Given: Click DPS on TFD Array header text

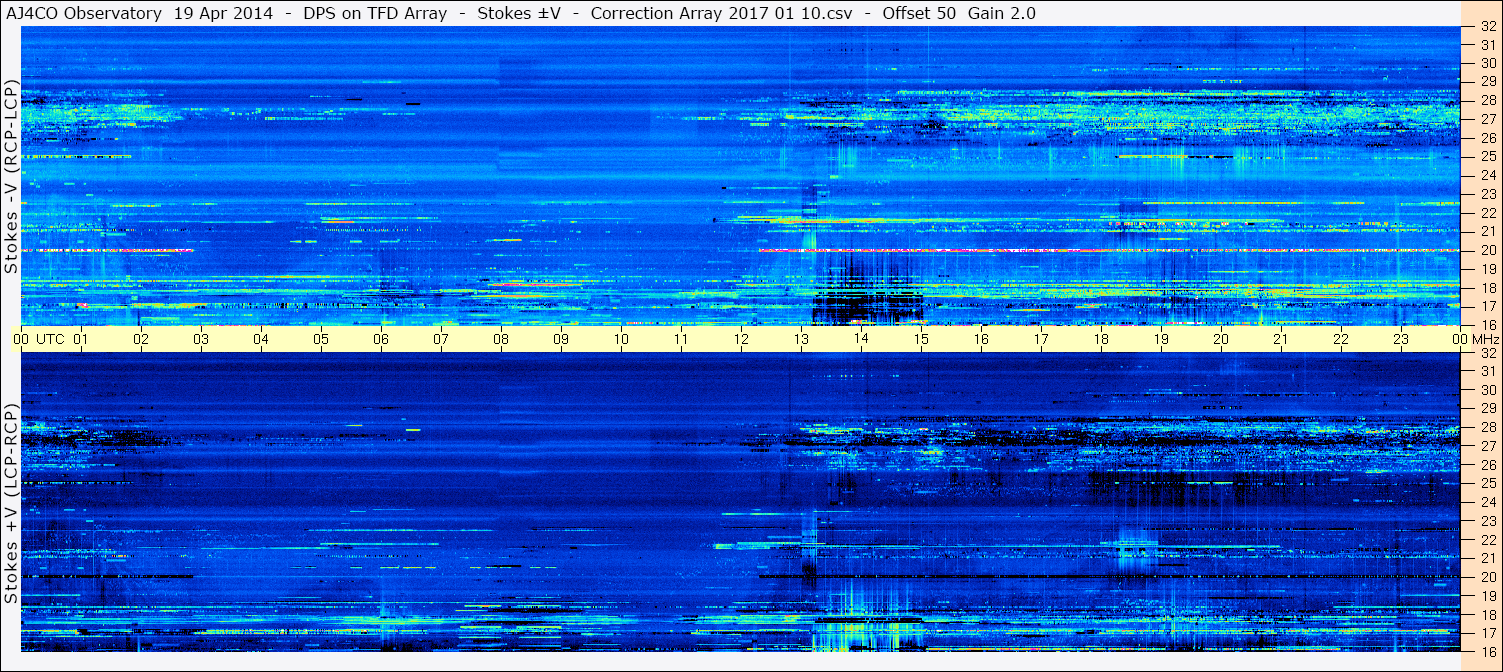Looking at the screenshot, I should 375,13.
